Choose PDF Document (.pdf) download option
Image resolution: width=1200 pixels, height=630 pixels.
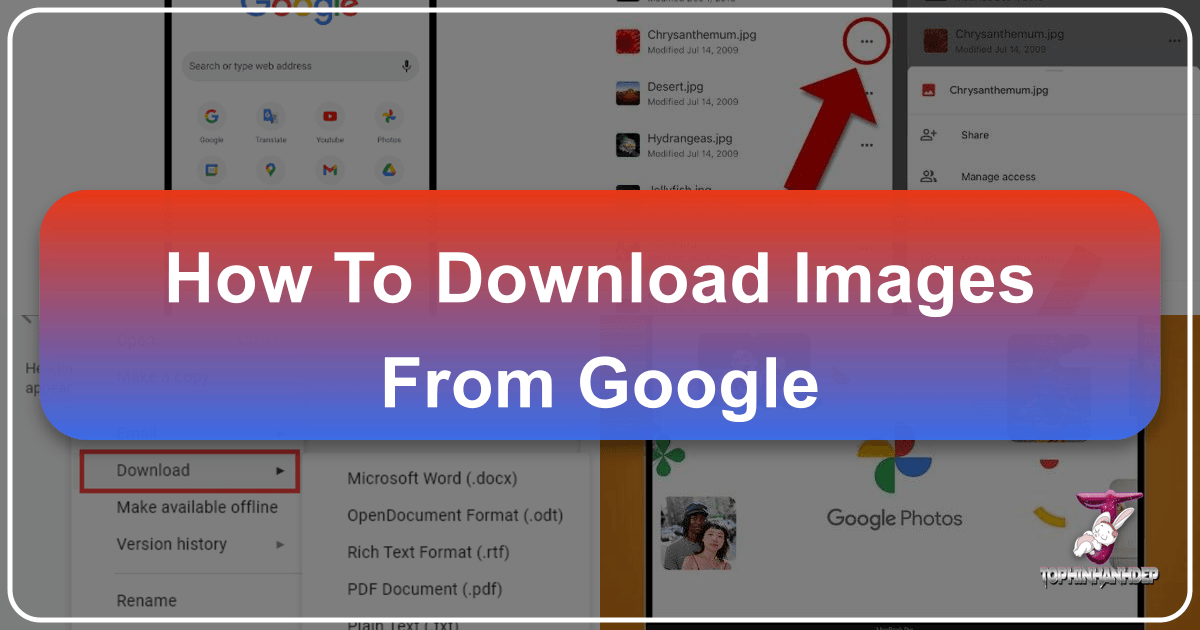coord(424,588)
